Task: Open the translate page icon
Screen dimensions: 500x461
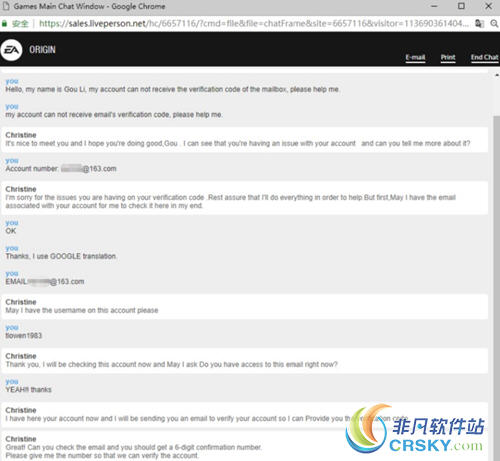Action: [x=479, y=23]
